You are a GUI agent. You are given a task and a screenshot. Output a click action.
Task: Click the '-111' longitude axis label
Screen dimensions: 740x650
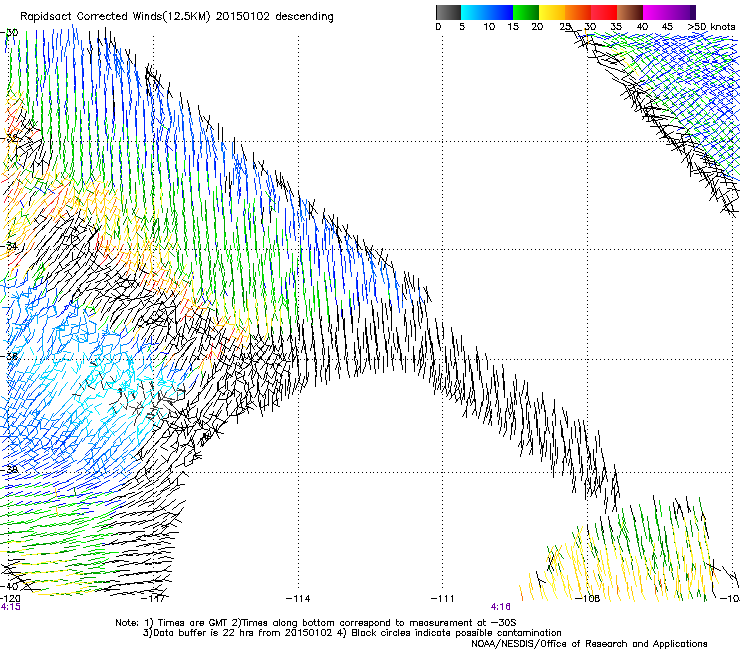click(x=442, y=599)
